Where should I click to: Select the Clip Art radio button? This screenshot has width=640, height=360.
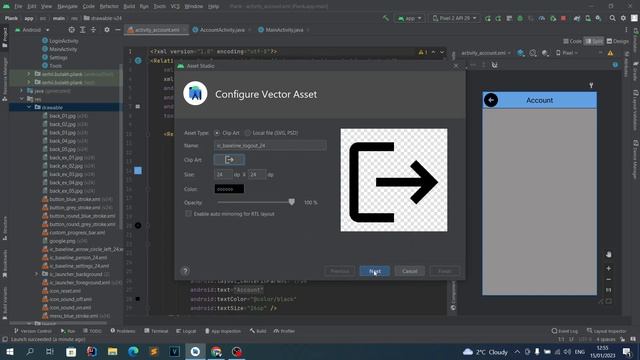tap(217, 133)
